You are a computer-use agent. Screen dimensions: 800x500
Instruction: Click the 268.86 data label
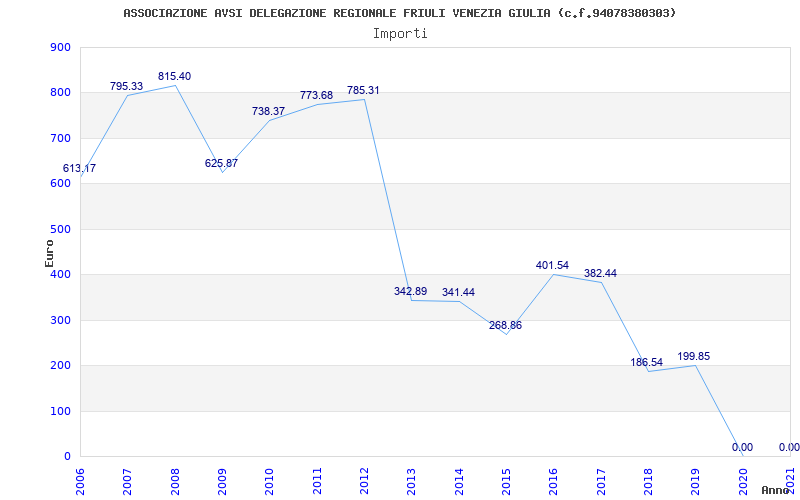pyautogui.click(x=505, y=326)
